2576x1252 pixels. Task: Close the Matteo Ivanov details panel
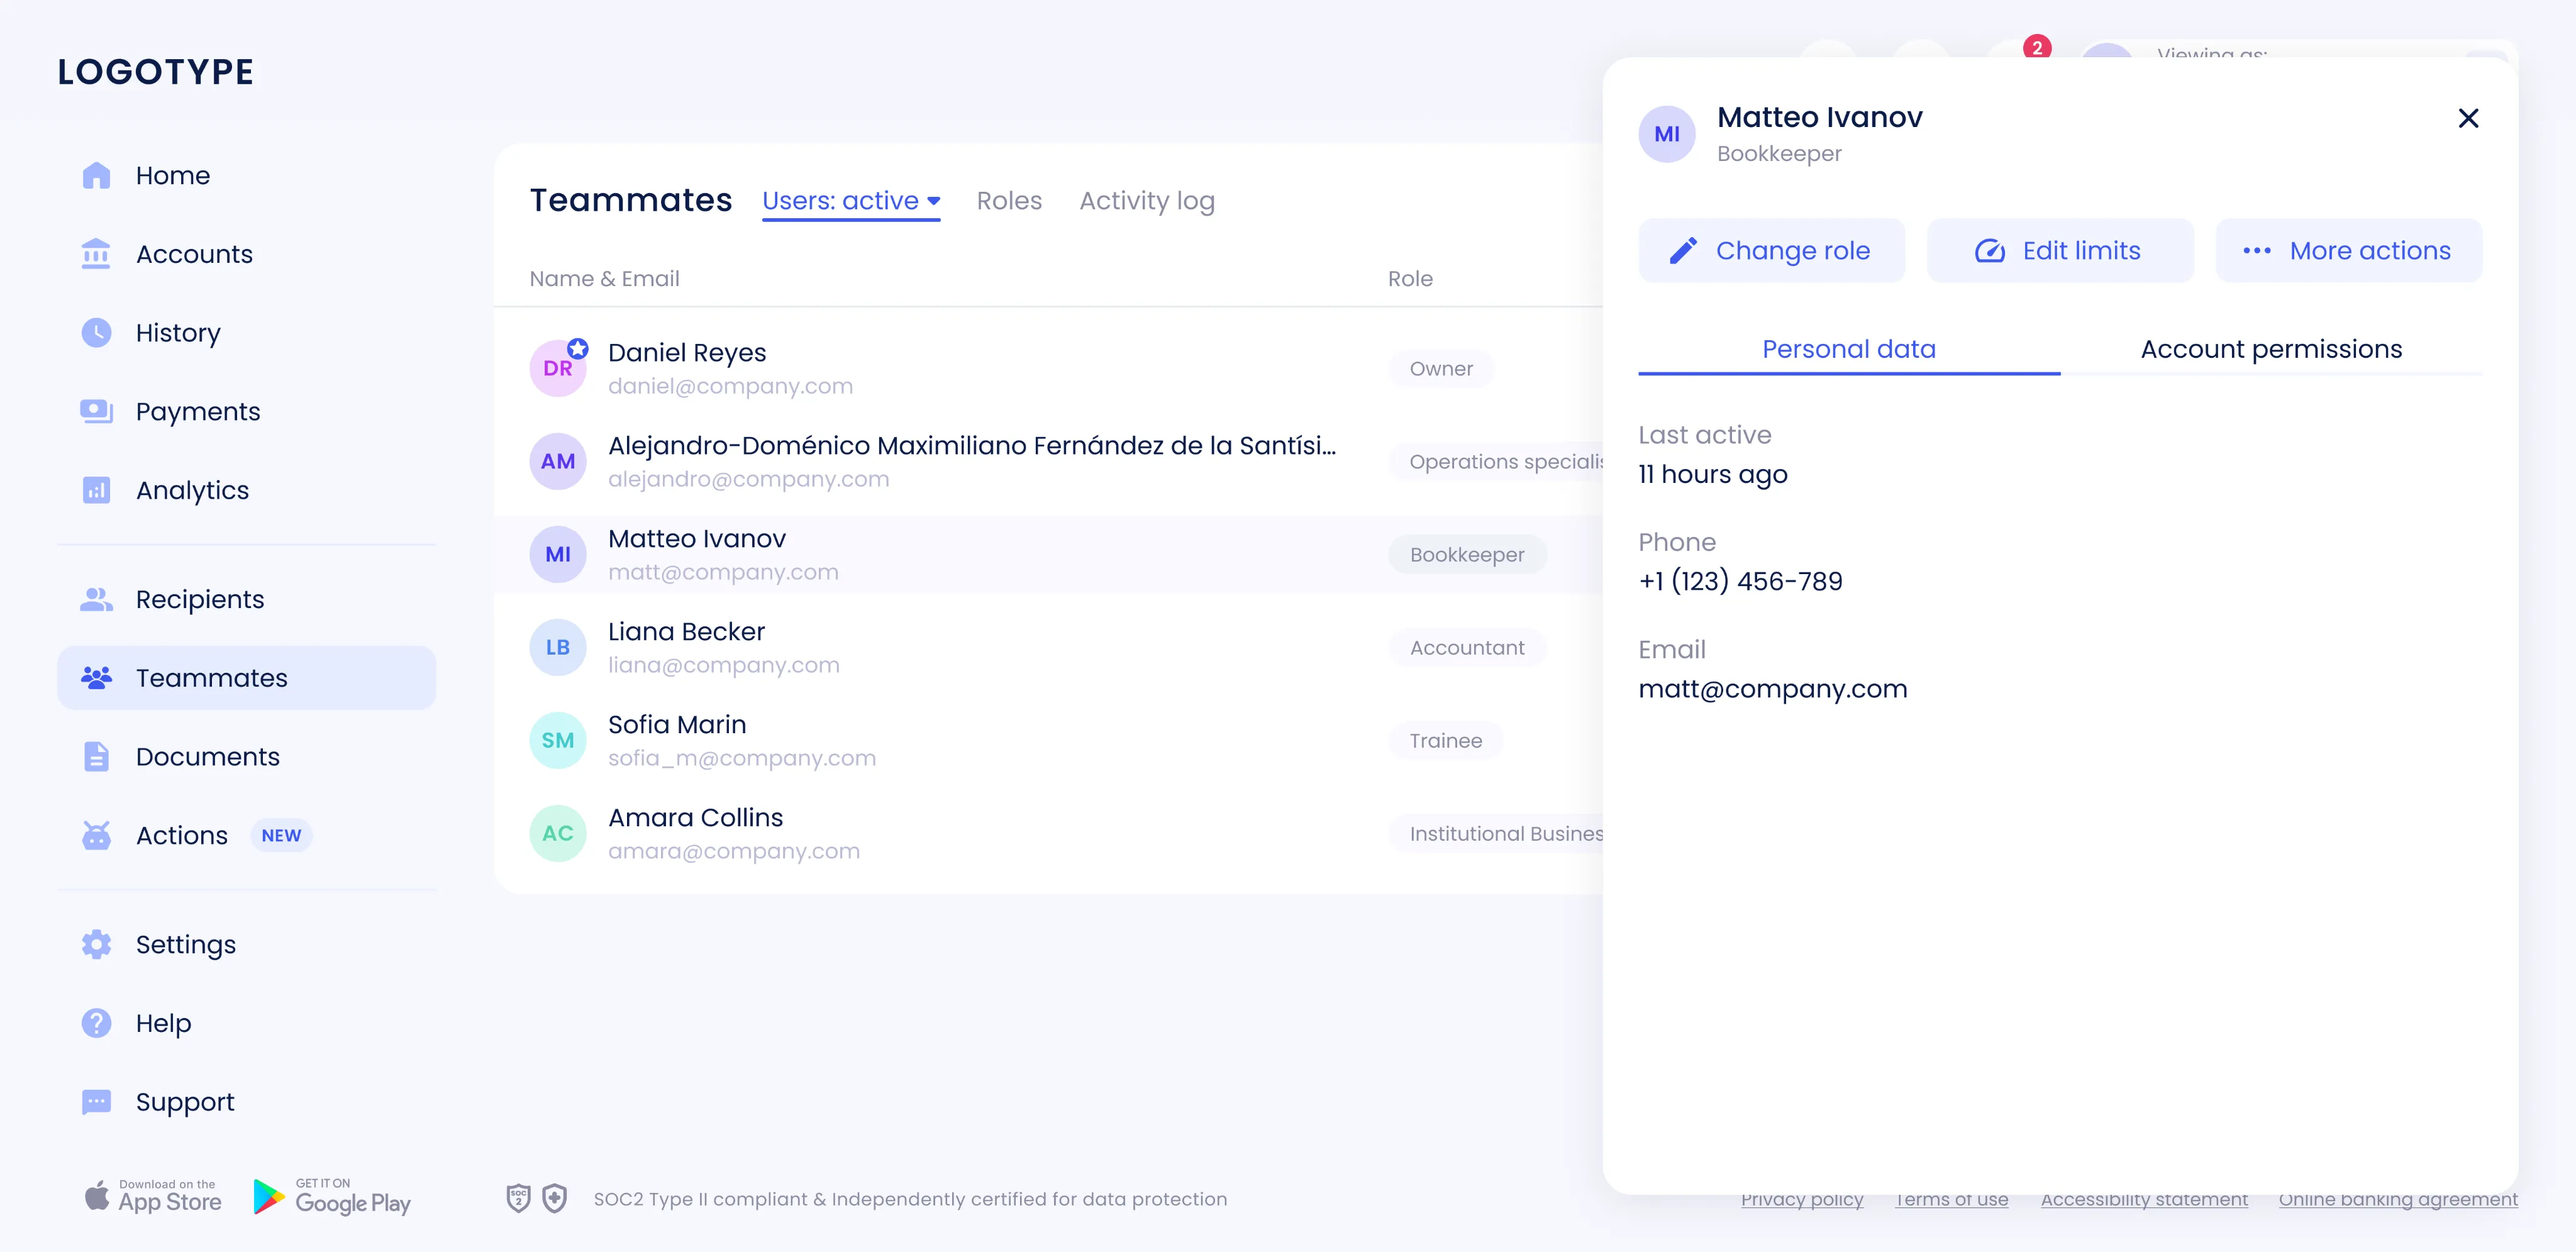[2468, 118]
